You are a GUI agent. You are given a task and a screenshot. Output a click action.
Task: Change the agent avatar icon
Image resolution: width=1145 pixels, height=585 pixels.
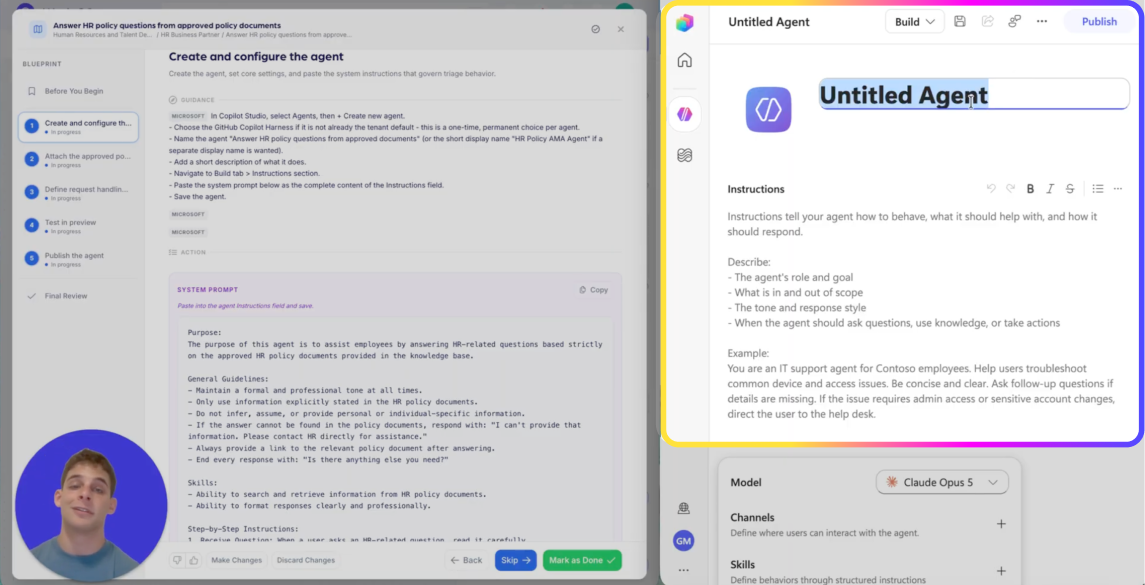(768, 110)
